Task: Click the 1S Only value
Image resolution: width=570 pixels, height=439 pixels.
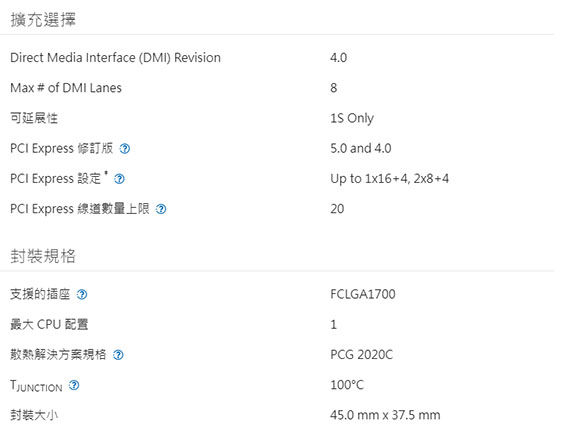Action: tap(352, 118)
